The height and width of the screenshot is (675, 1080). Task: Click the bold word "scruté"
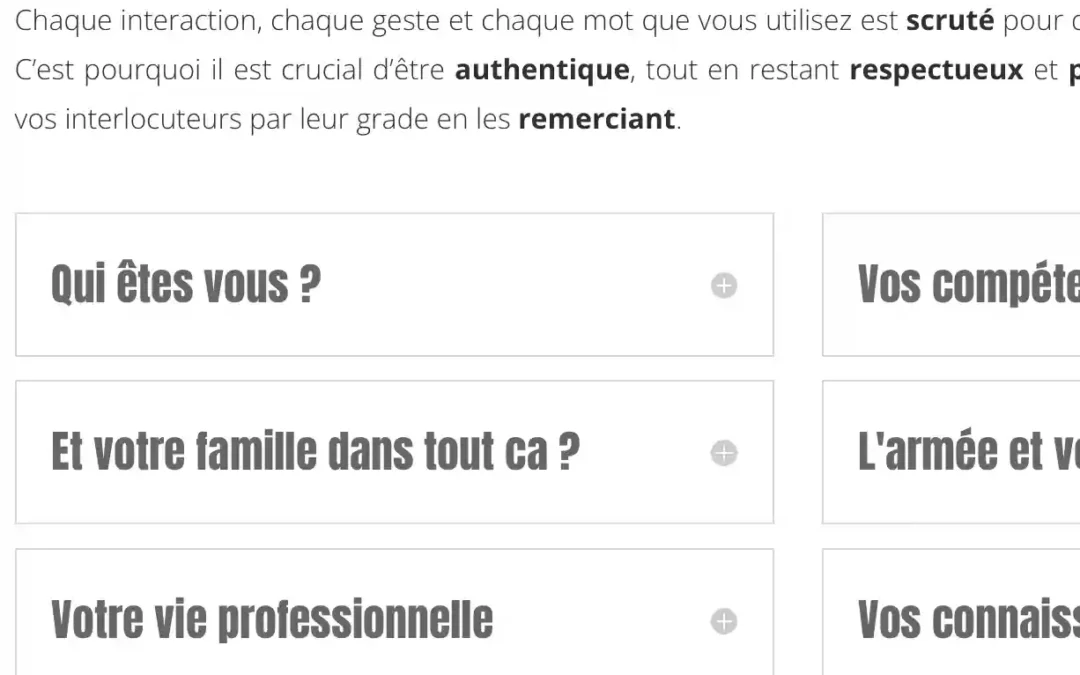pyautogui.click(x=949, y=21)
